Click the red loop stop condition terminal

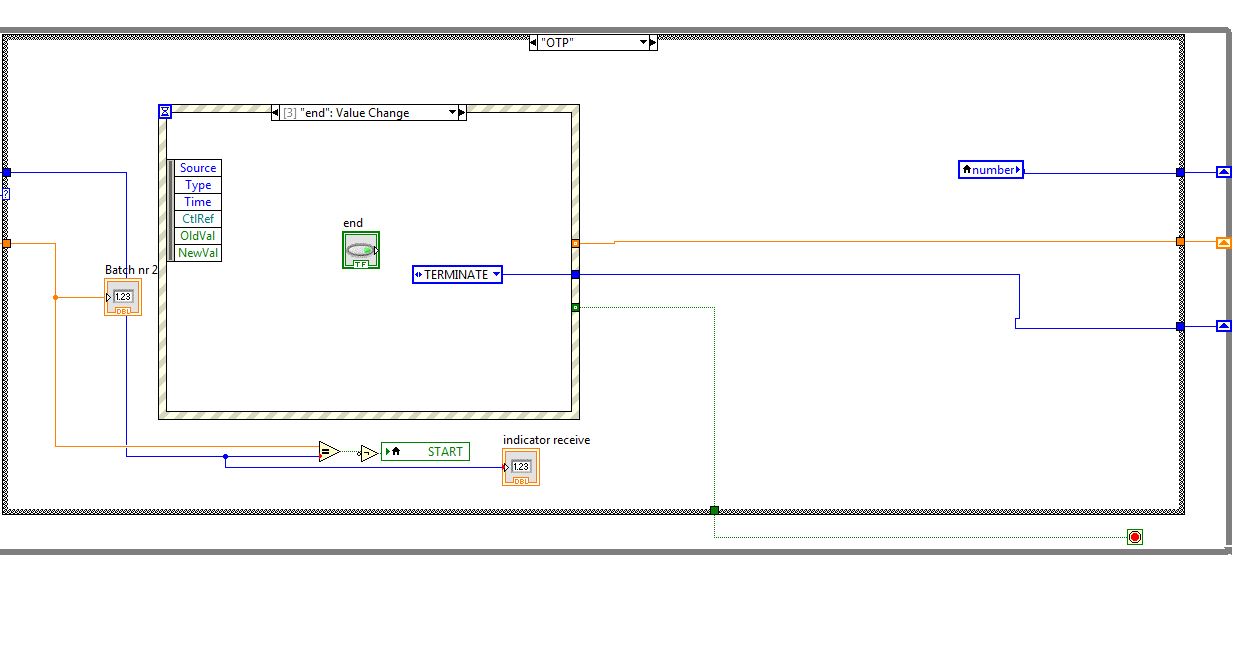(x=1134, y=537)
